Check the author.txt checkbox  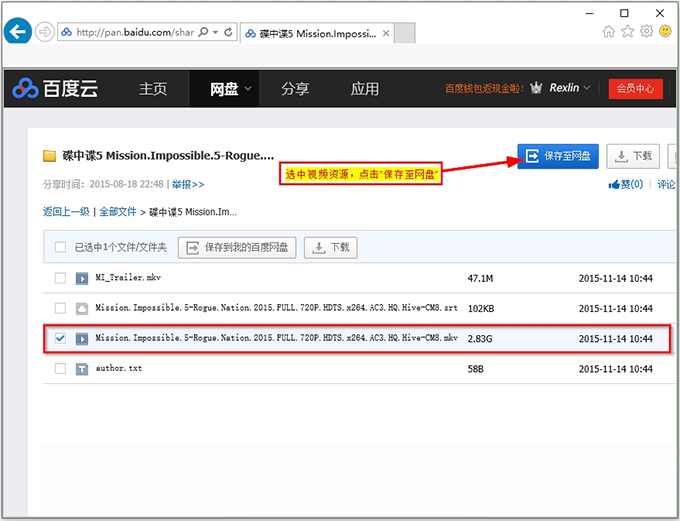click(60, 369)
